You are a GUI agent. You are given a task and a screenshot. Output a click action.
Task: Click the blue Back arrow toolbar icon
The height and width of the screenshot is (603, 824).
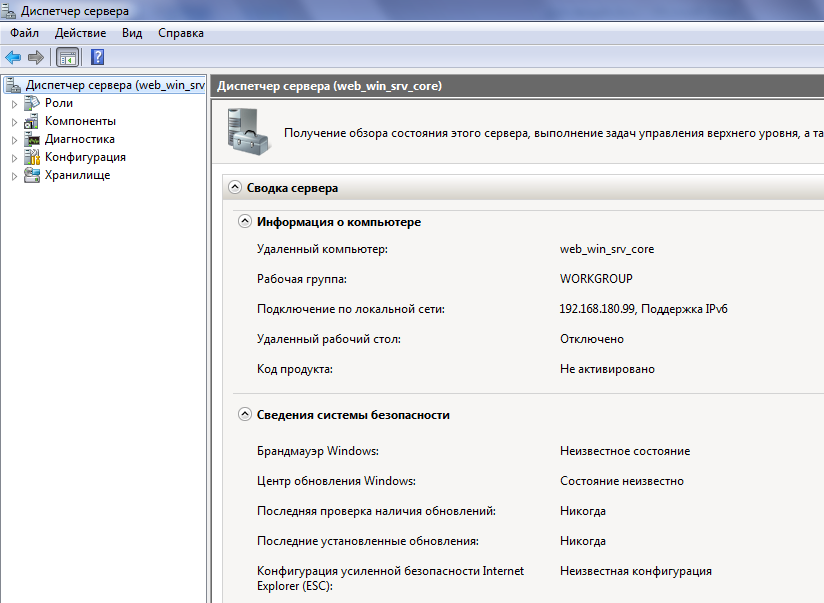[x=13, y=57]
